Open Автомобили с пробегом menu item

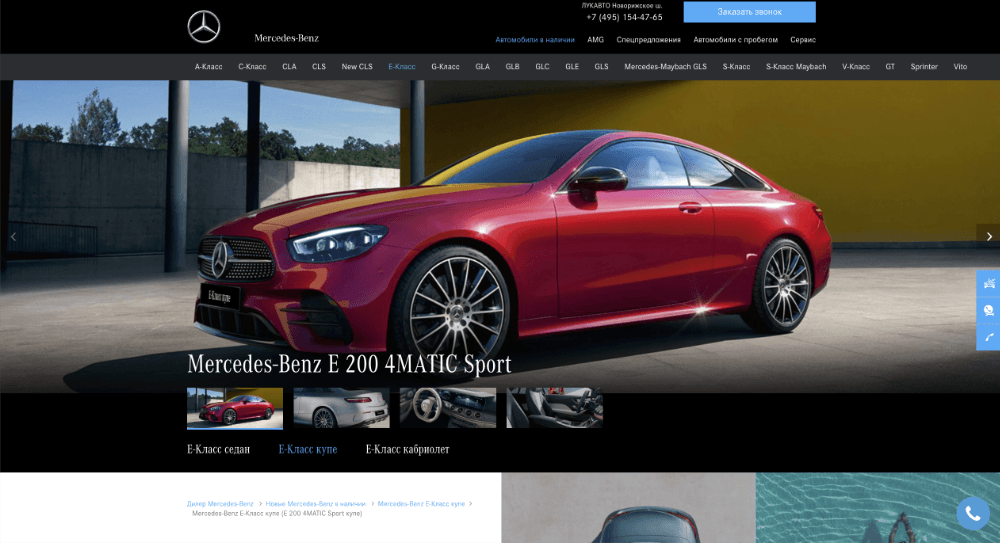(x=735, y=40)
